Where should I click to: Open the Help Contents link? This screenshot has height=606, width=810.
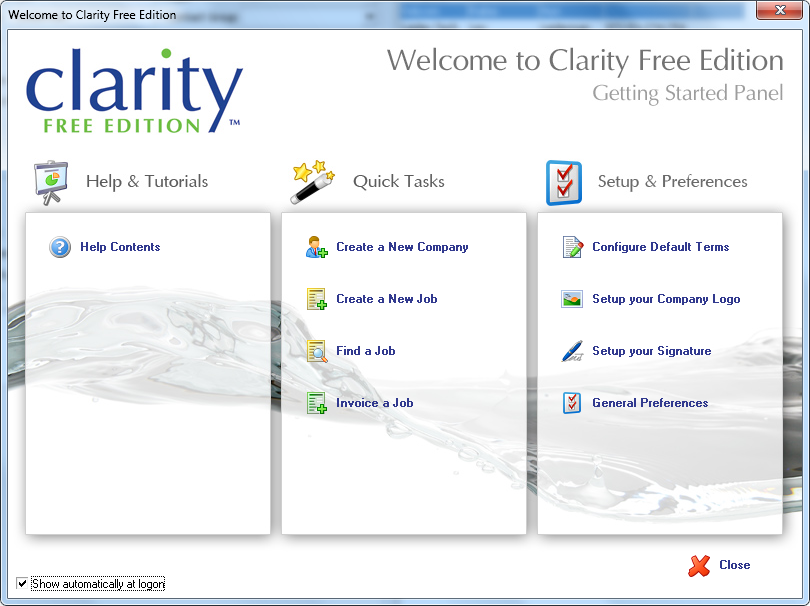point(120,247)
